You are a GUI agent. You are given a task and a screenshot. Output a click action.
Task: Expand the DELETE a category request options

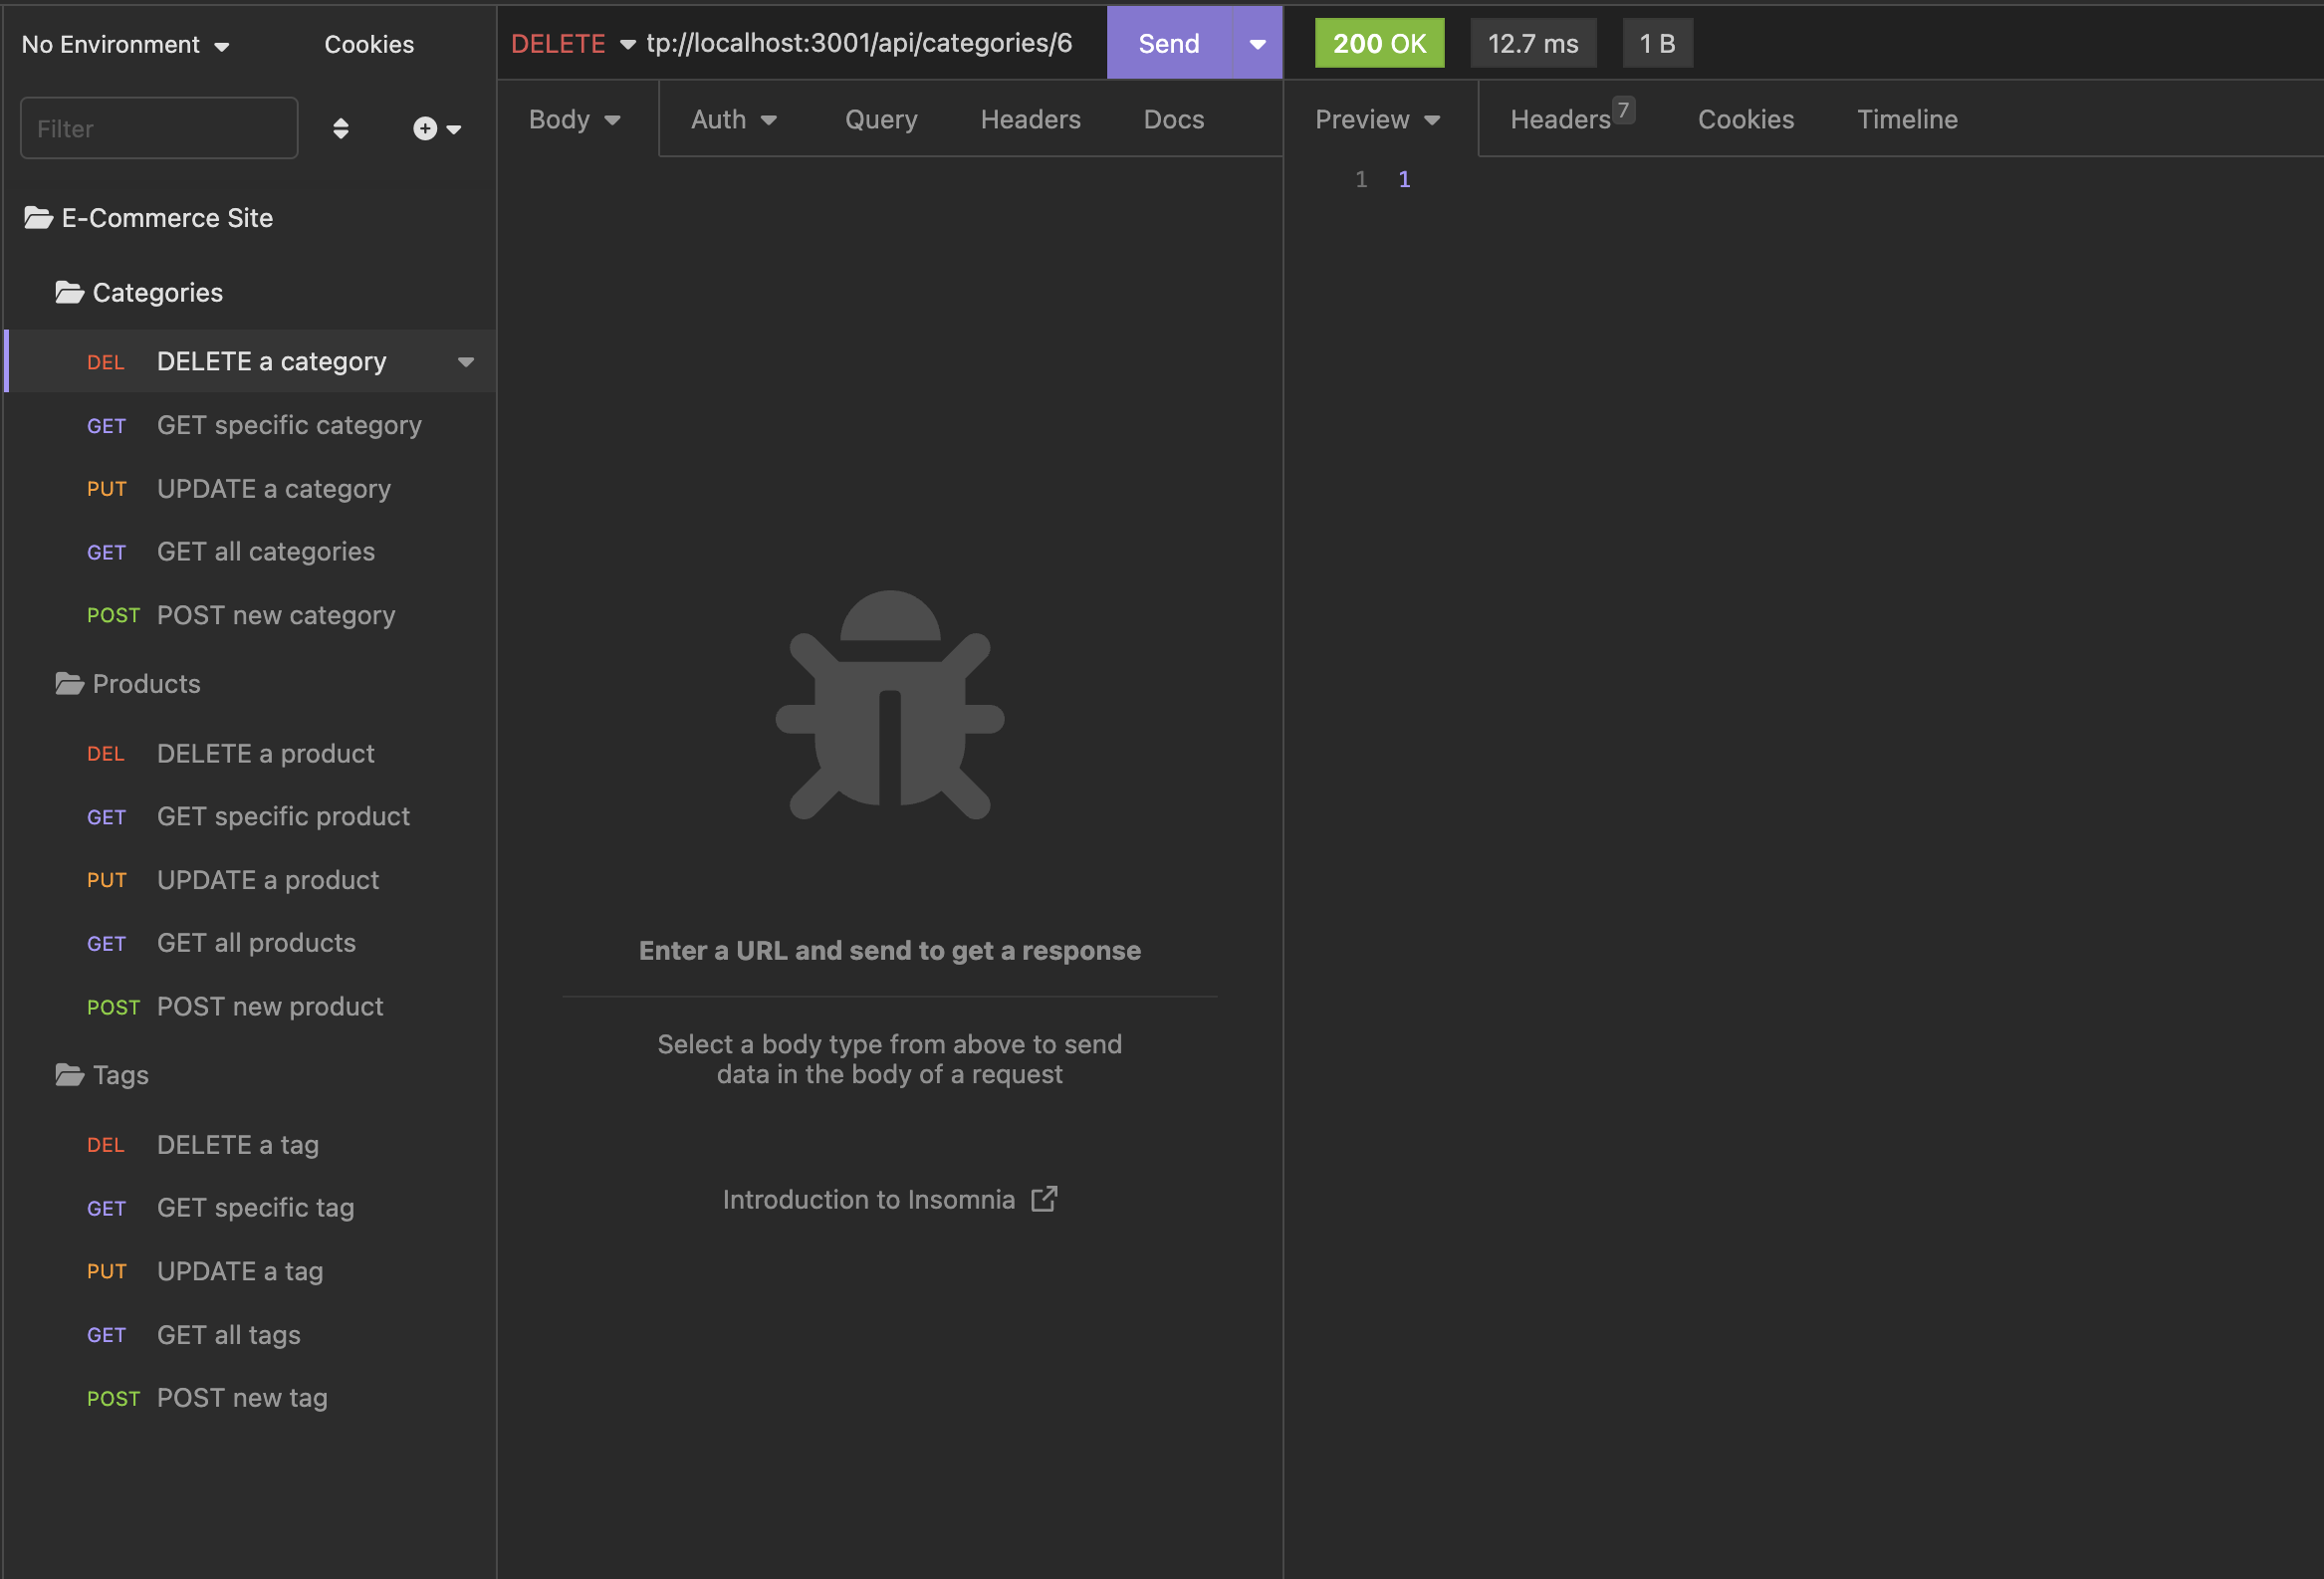pyautogui.click(x=466, y=362)
